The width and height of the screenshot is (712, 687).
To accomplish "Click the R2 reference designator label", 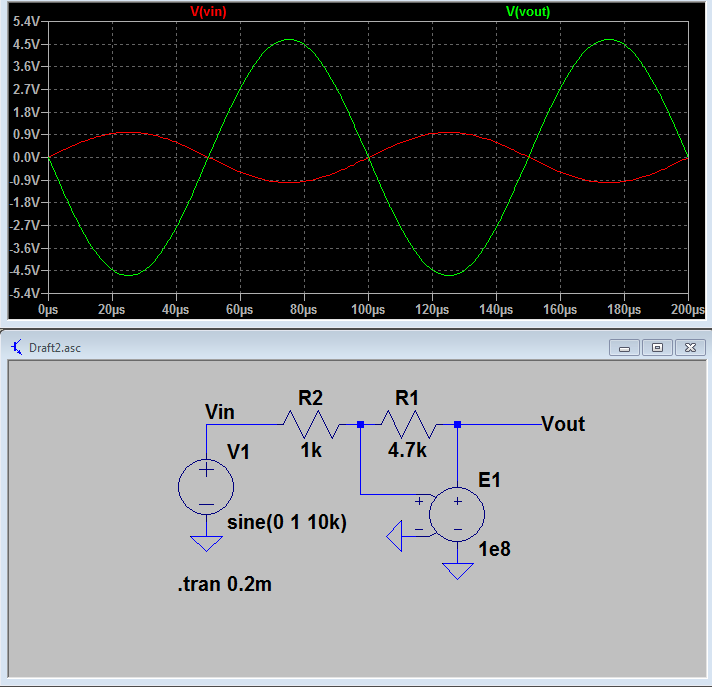I will click(x=311, y=398).
